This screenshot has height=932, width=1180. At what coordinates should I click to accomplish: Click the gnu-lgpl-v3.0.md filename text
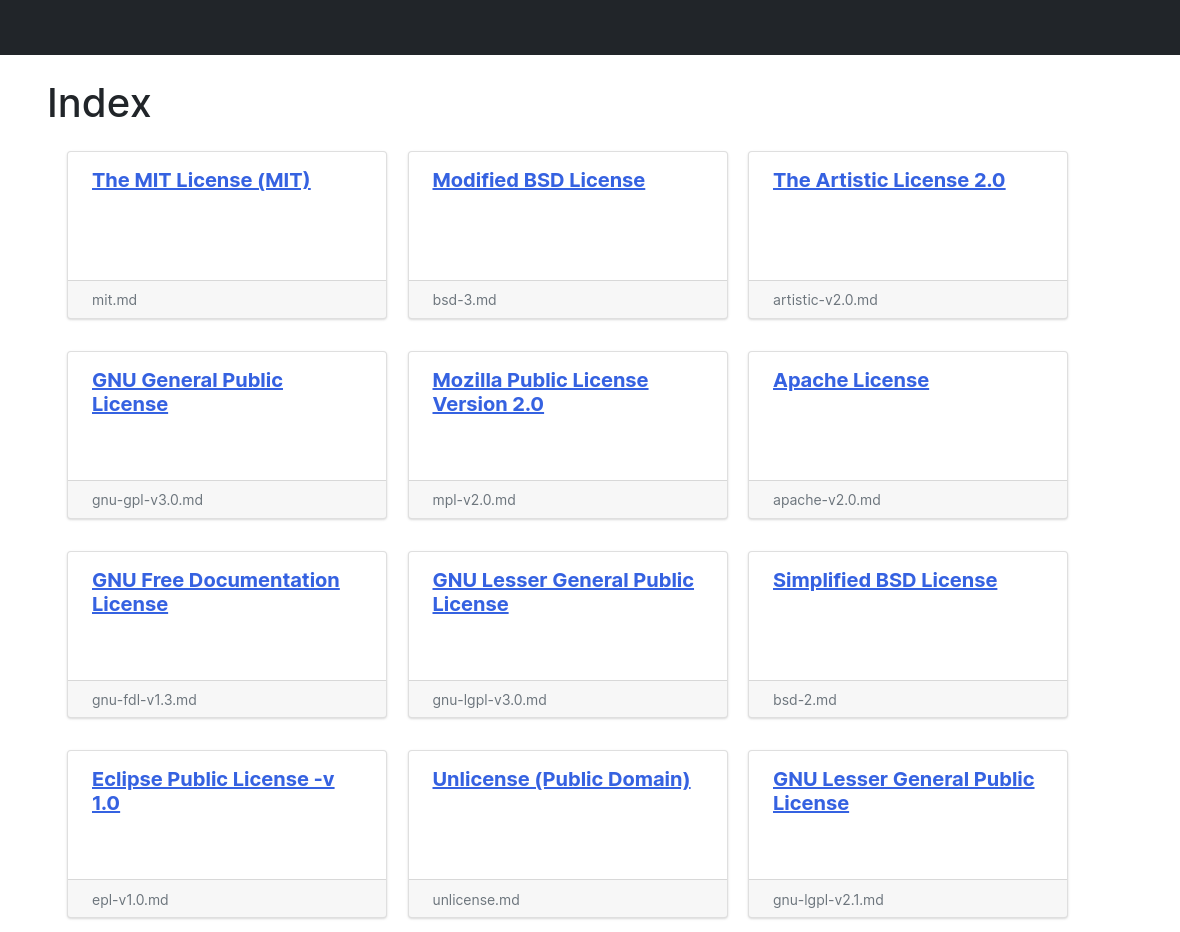pyautogui.click(x=489, y=700)
